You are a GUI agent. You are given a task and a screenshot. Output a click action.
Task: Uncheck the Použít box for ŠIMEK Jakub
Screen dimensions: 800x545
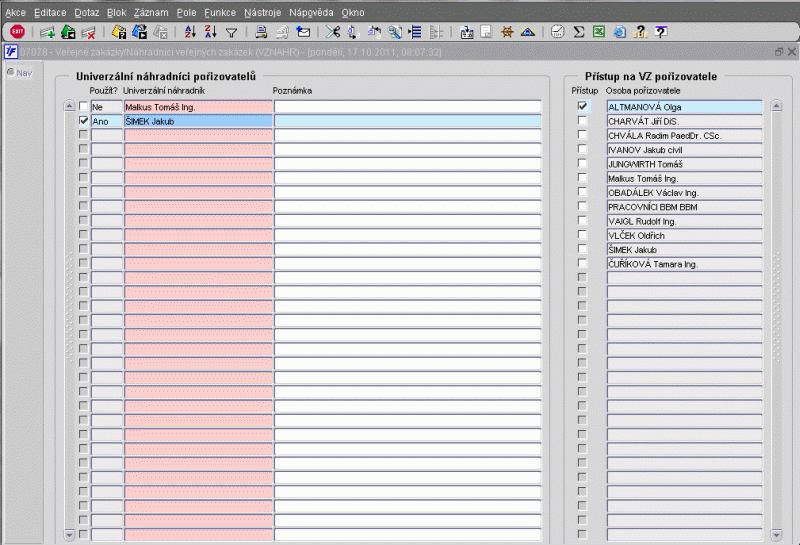click(x=84, y=120)
